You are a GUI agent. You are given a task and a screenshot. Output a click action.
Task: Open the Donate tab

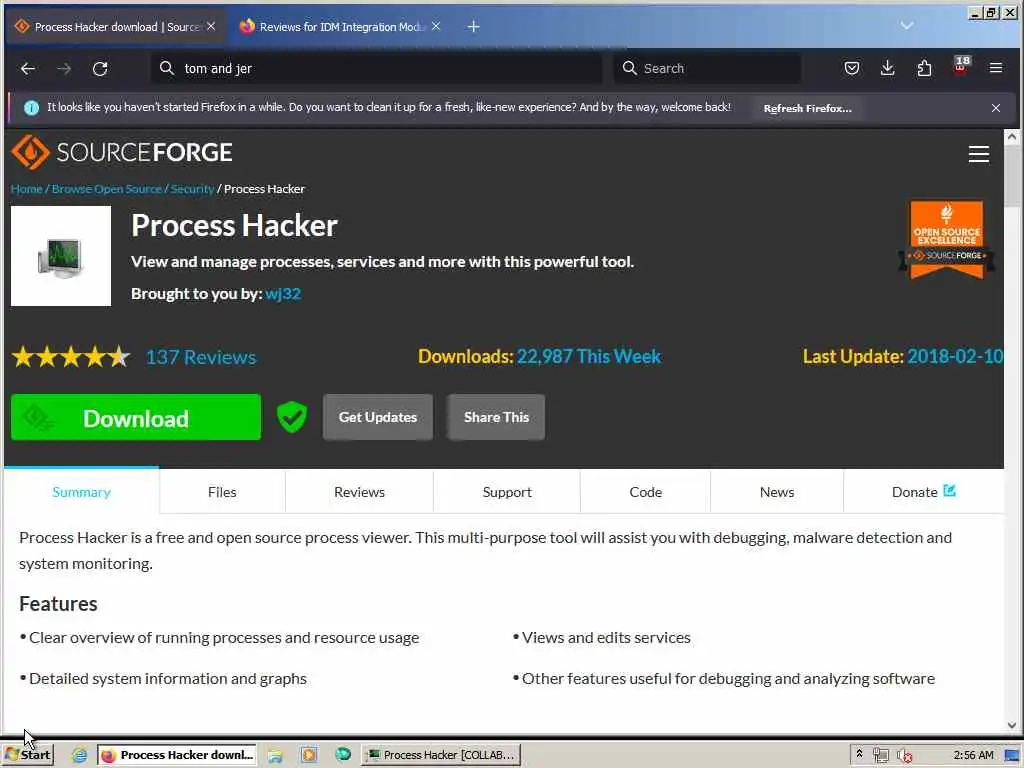923,492
